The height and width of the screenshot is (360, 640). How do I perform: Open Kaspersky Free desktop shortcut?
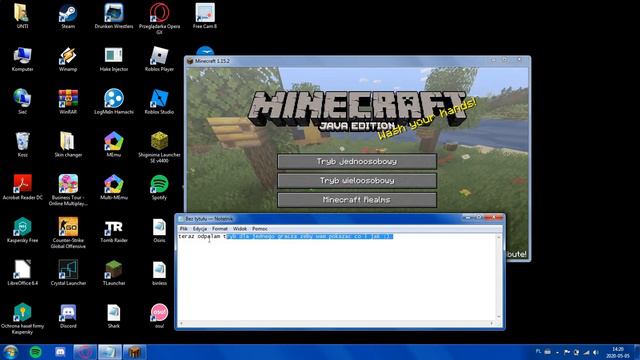coord(22,230)
